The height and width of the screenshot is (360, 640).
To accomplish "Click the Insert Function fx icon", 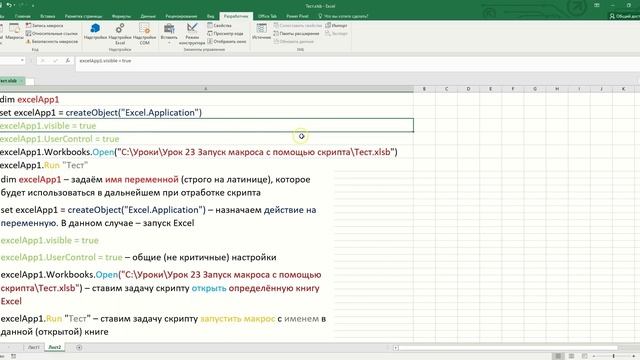I will [x=68, y=60].
